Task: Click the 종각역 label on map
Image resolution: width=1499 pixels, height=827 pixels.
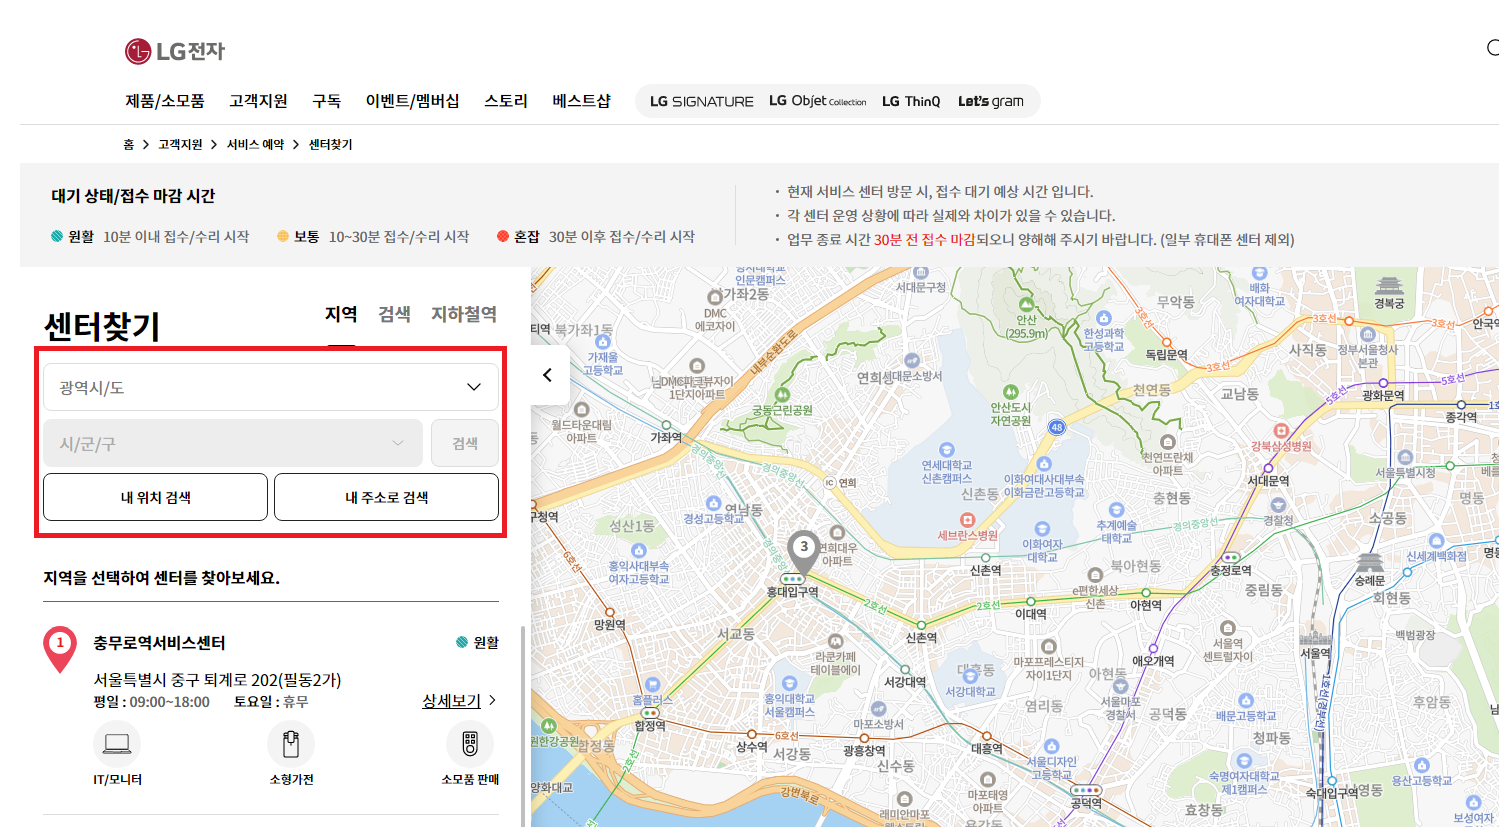Action: pyautogui.click(x=1461, y=417)
